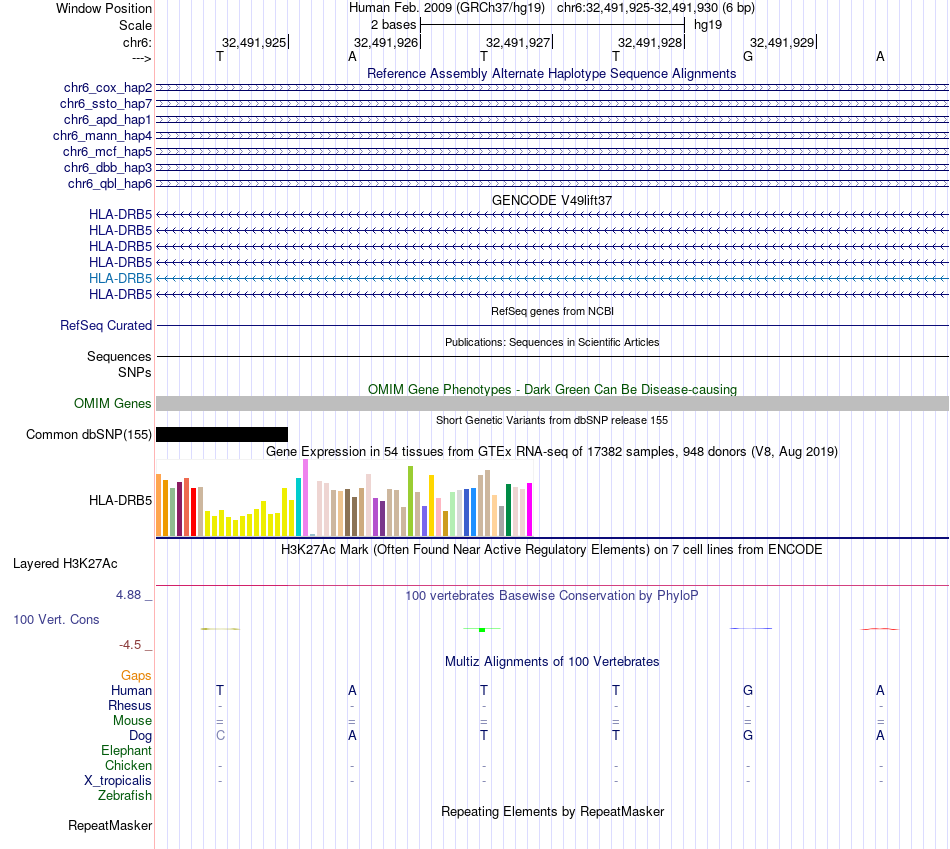Click the black HLA-DRB5 GTEx label
The image size is (950, 849).
click(121, 501)
